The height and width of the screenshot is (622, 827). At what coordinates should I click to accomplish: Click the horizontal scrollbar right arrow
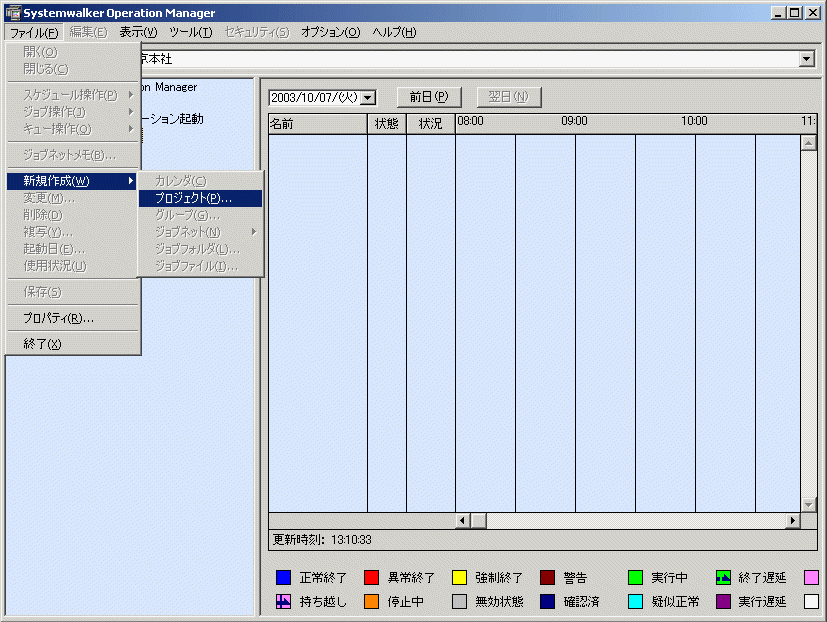pyautogui.click(x=793, y=521)
